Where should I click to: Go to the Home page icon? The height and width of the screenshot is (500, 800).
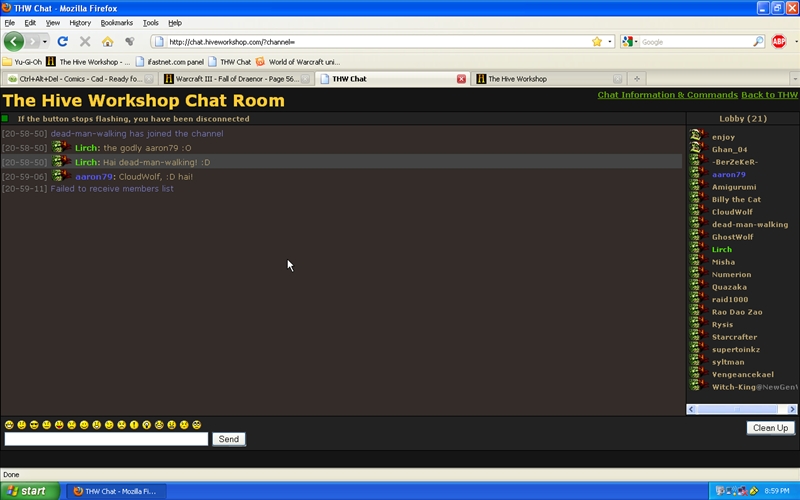coord(107,41)
